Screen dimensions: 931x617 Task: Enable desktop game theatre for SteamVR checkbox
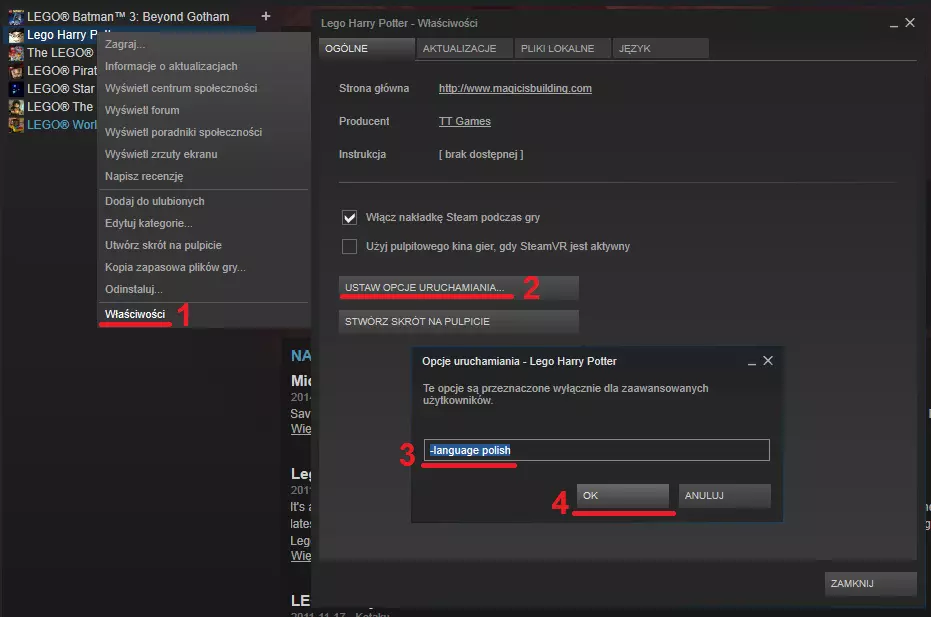point(350,246)
